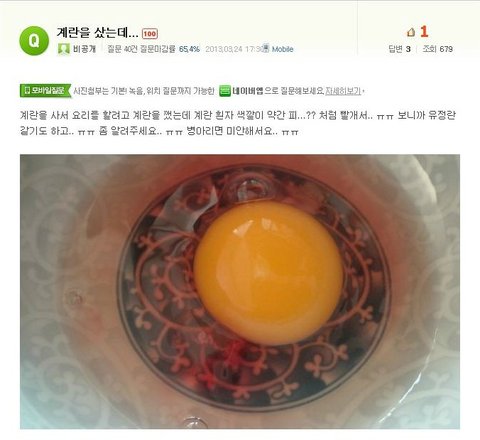Click the Mobile label link
This screenshot has width=480, height=440.
point(282,49)
